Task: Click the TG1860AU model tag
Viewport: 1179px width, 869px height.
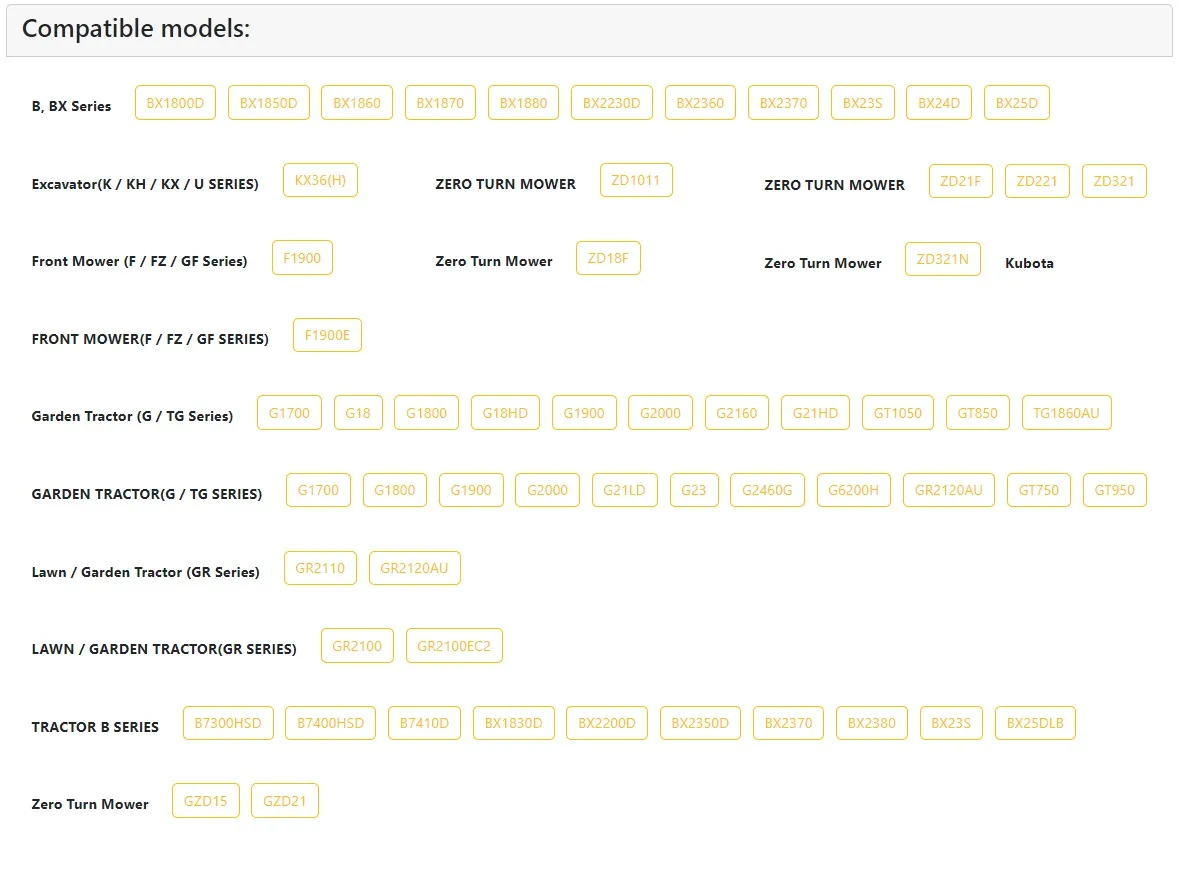Action: click(x=1066, y=413)
